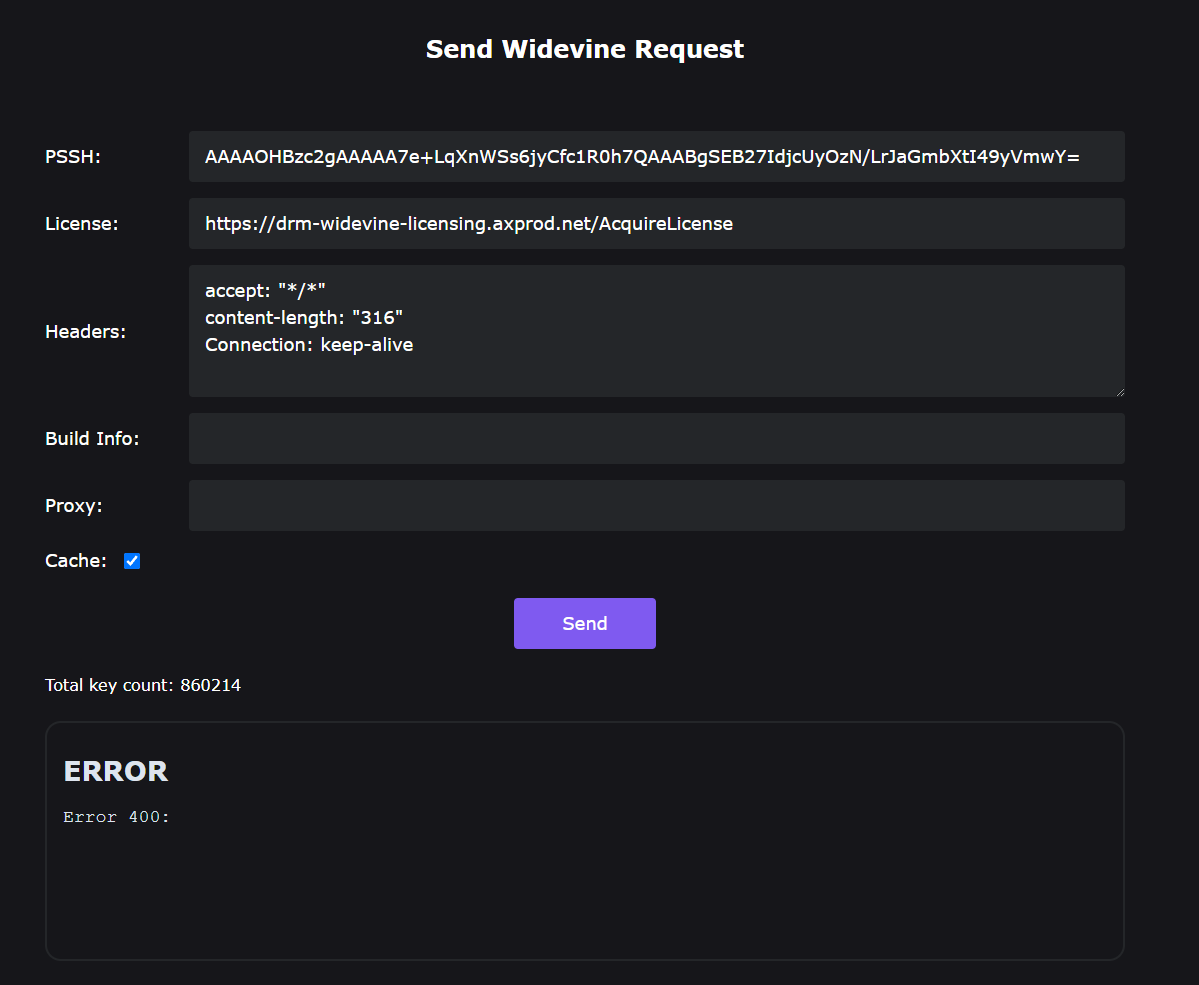This screenshot has height=985, width=1199.
Task: Click the 'Send Widevine Request' title
Action: tap(584, 49)
